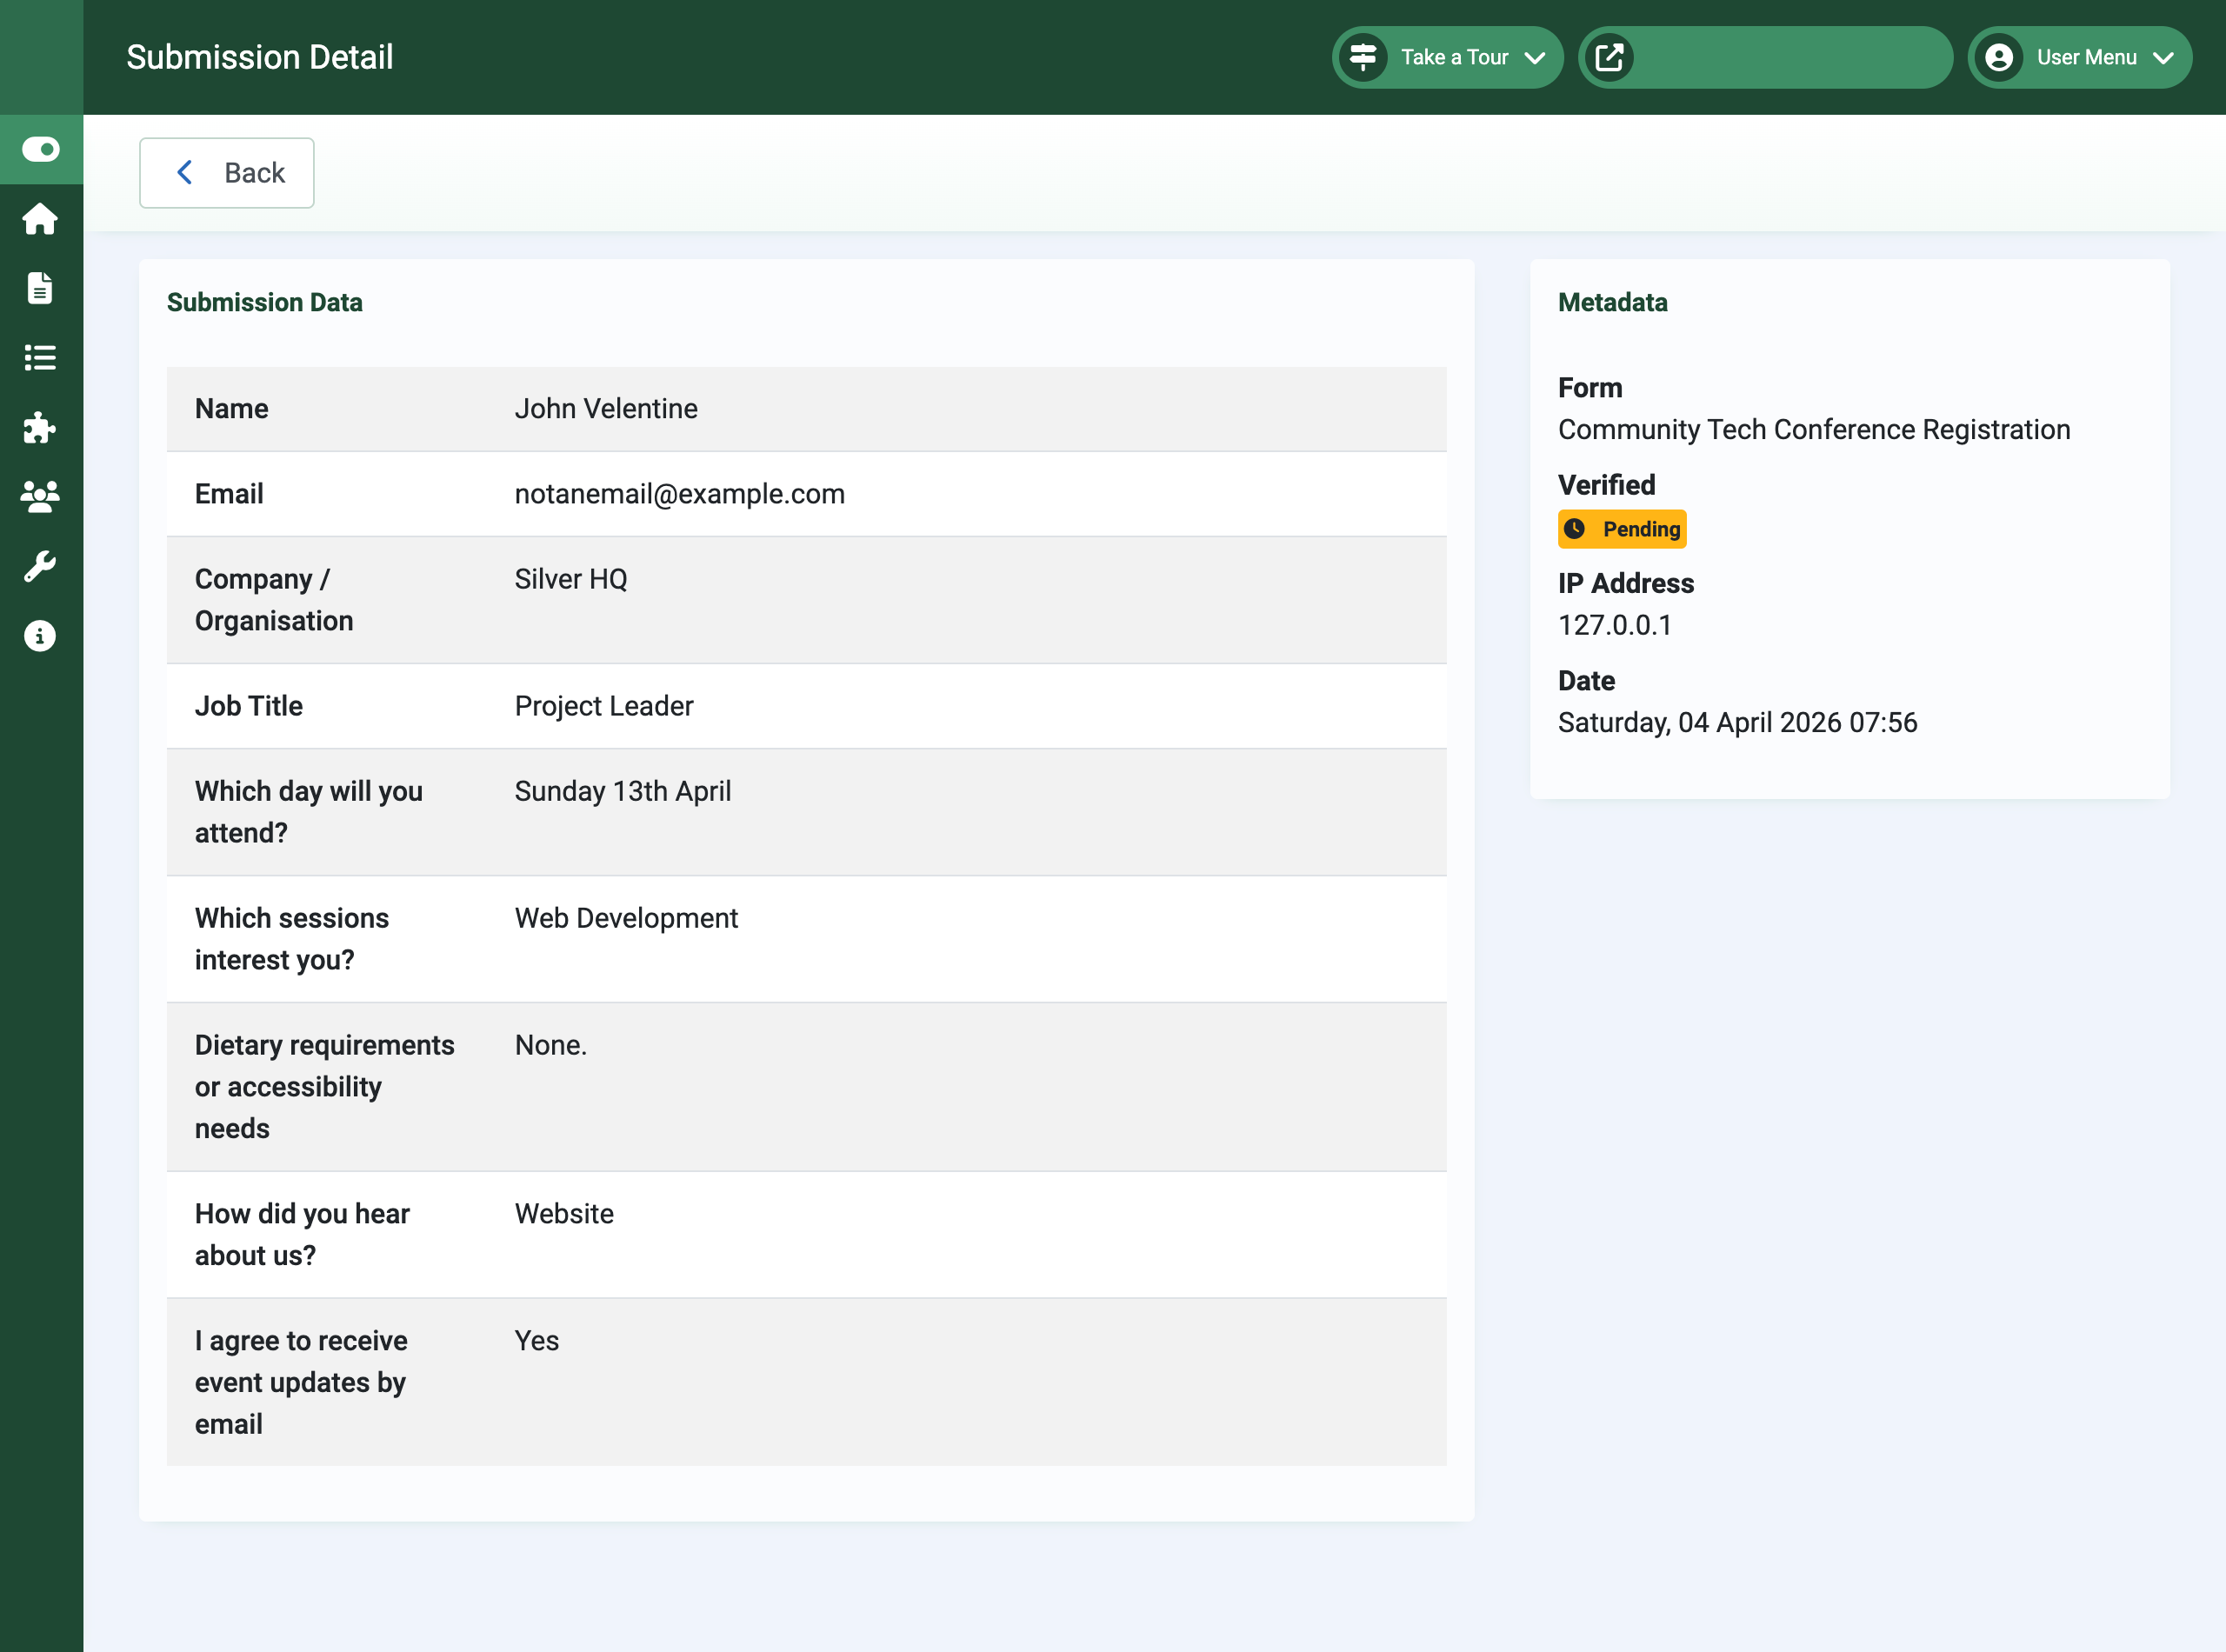The height and width of the screenshot is (1652, 2226).
Task: Click the Submission Detail page title
Action: [x=259, y=57]
